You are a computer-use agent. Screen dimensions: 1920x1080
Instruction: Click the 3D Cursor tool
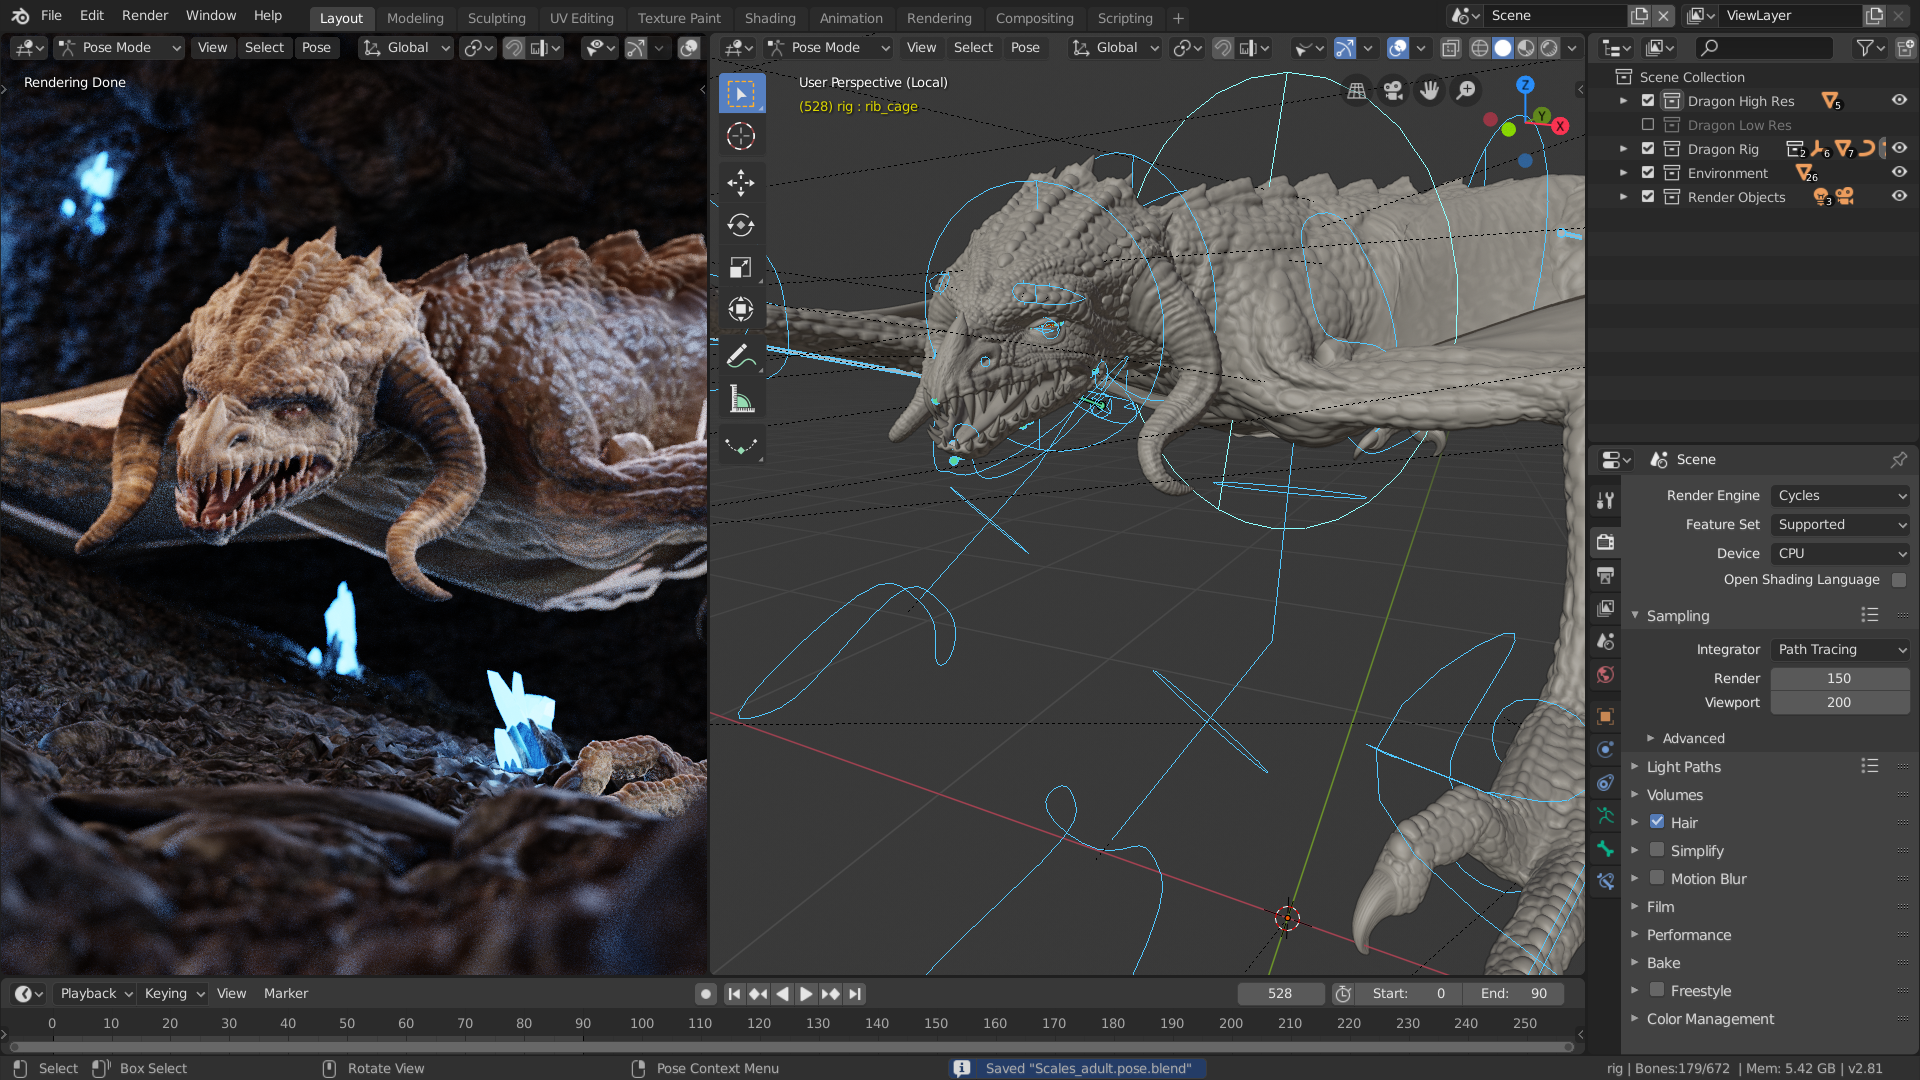[741, 136]
